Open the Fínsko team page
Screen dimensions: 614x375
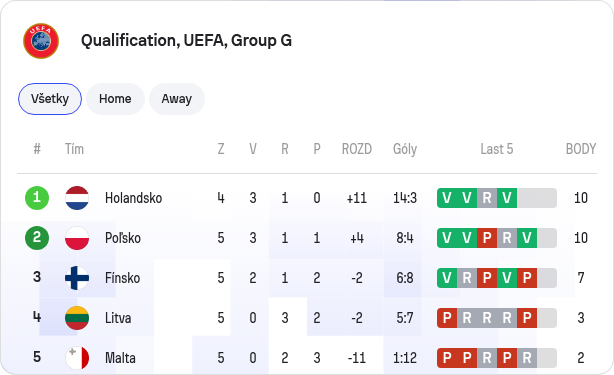coord(123,278)
